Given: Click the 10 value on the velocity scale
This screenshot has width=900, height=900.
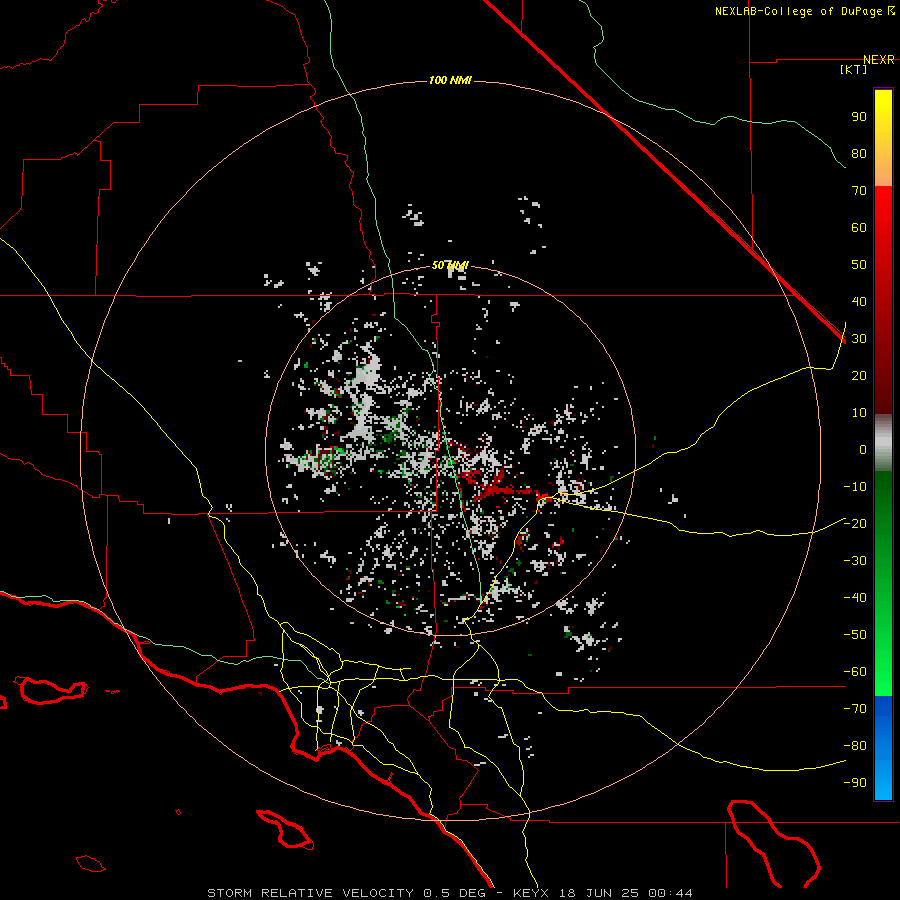Looking at the screenshot, I should click(x=859, y=413).
